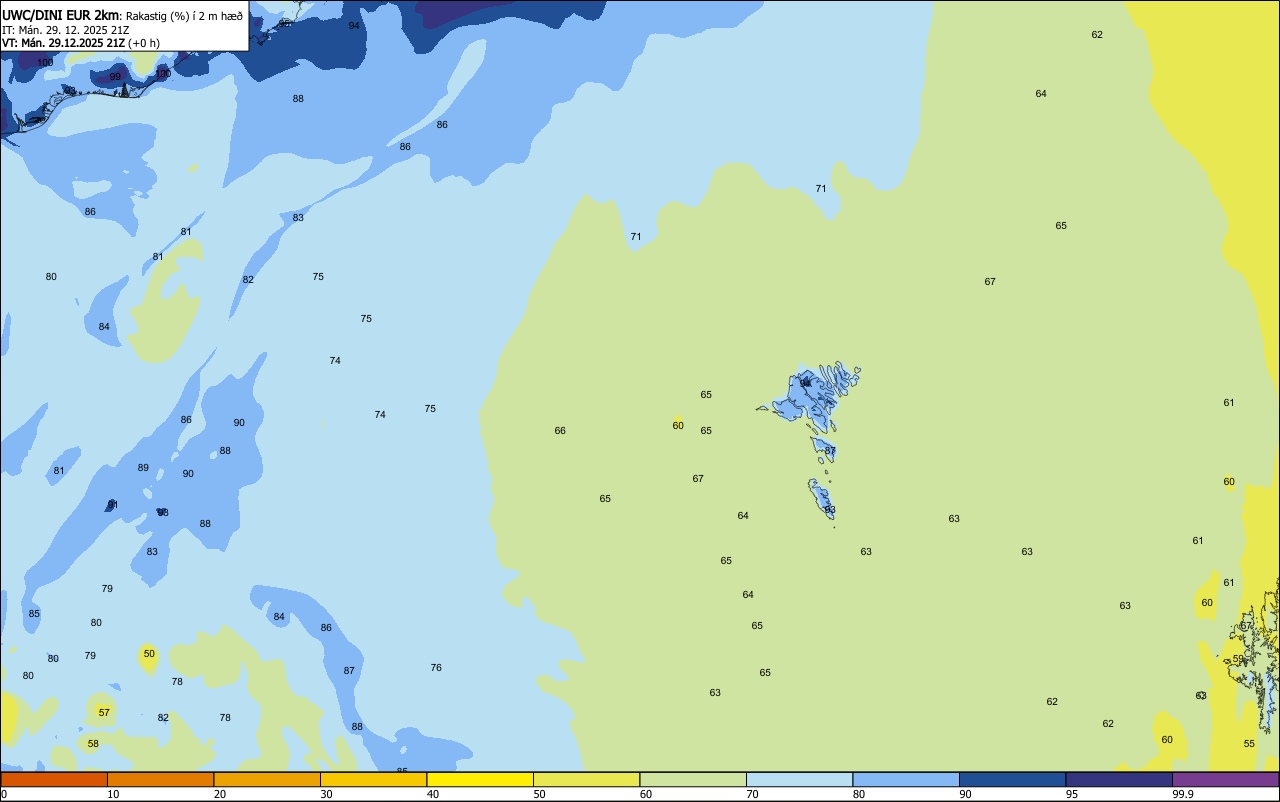1280x802 pixels.
Task: Click the humidity value "66" on the map
Action: pos(560,431)
